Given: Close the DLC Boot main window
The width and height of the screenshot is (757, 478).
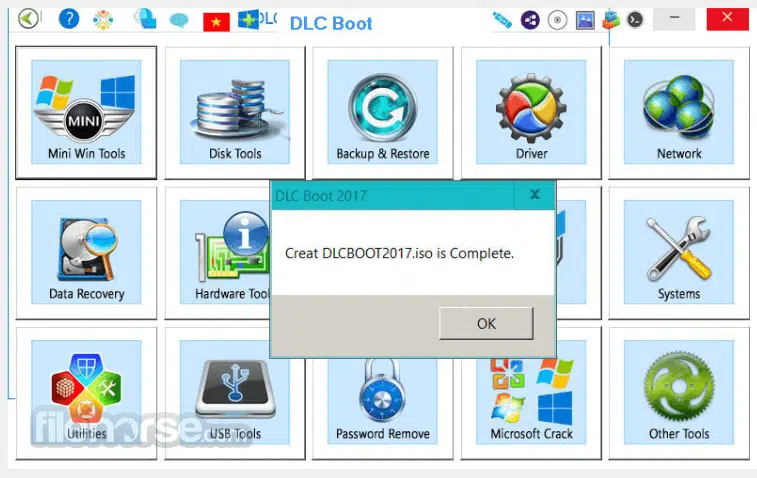Looking at the screenshot, I should (x=727, y=18).
